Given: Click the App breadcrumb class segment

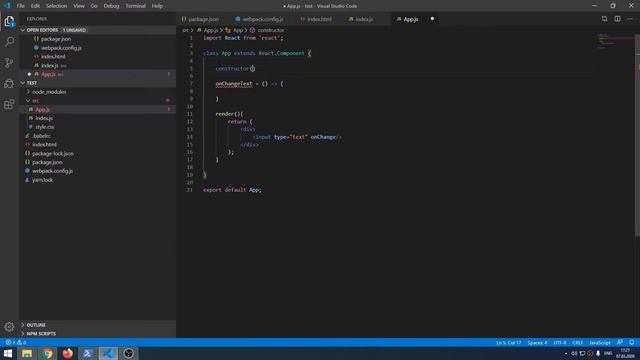Looking at the screenshot, I should pyautogui.click(x=238, y=30).
